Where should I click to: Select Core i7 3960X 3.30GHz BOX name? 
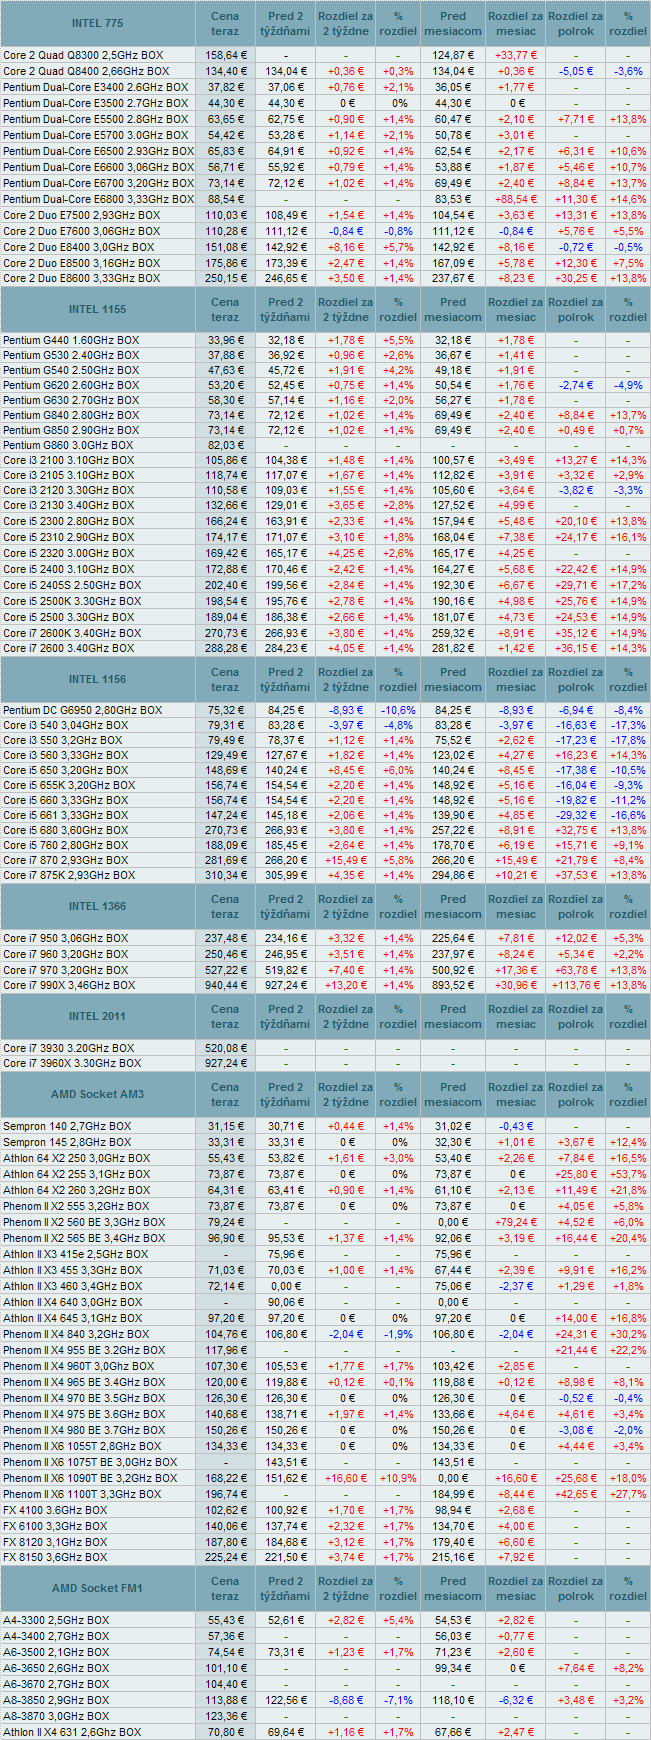[x=72, y=1063]
